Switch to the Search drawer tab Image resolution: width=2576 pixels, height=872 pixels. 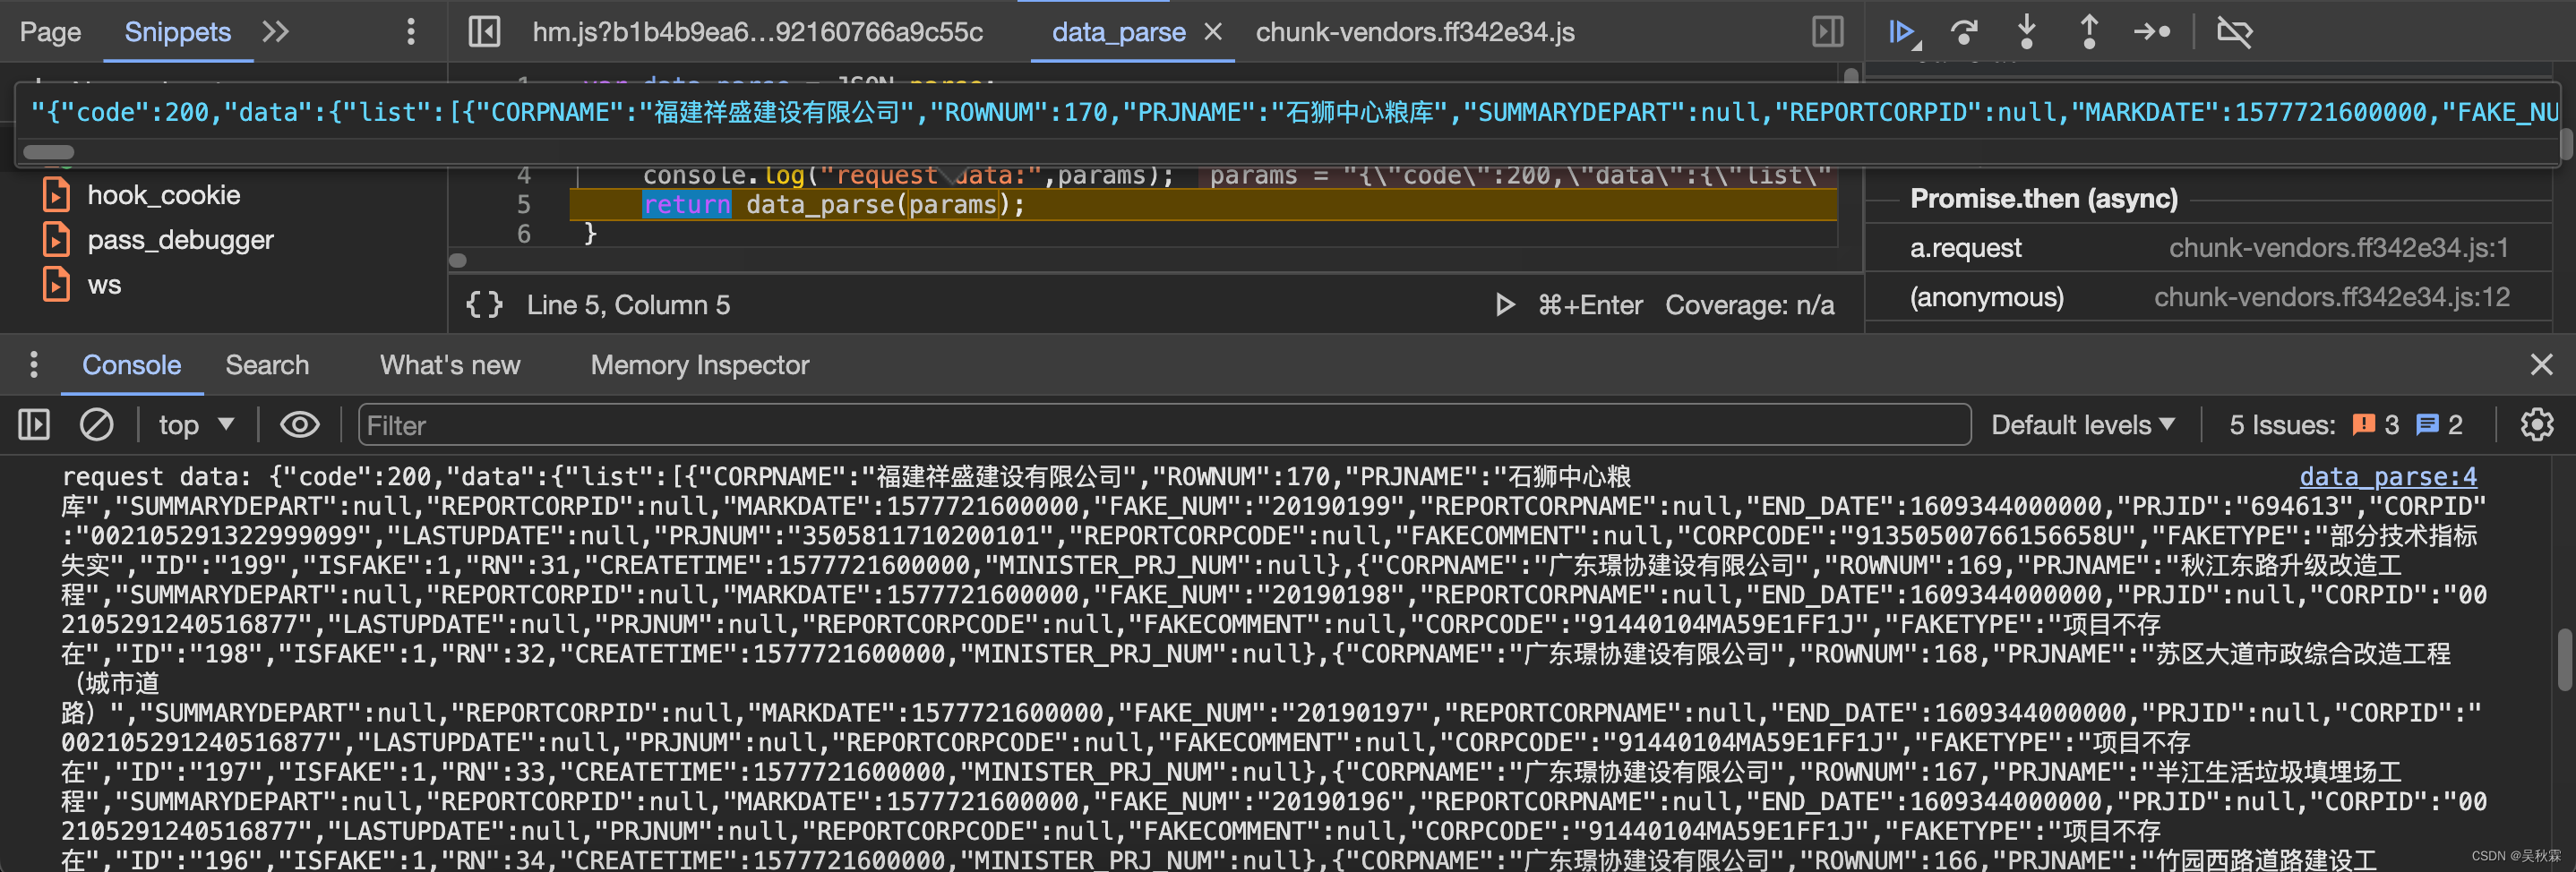click(267, 365)
